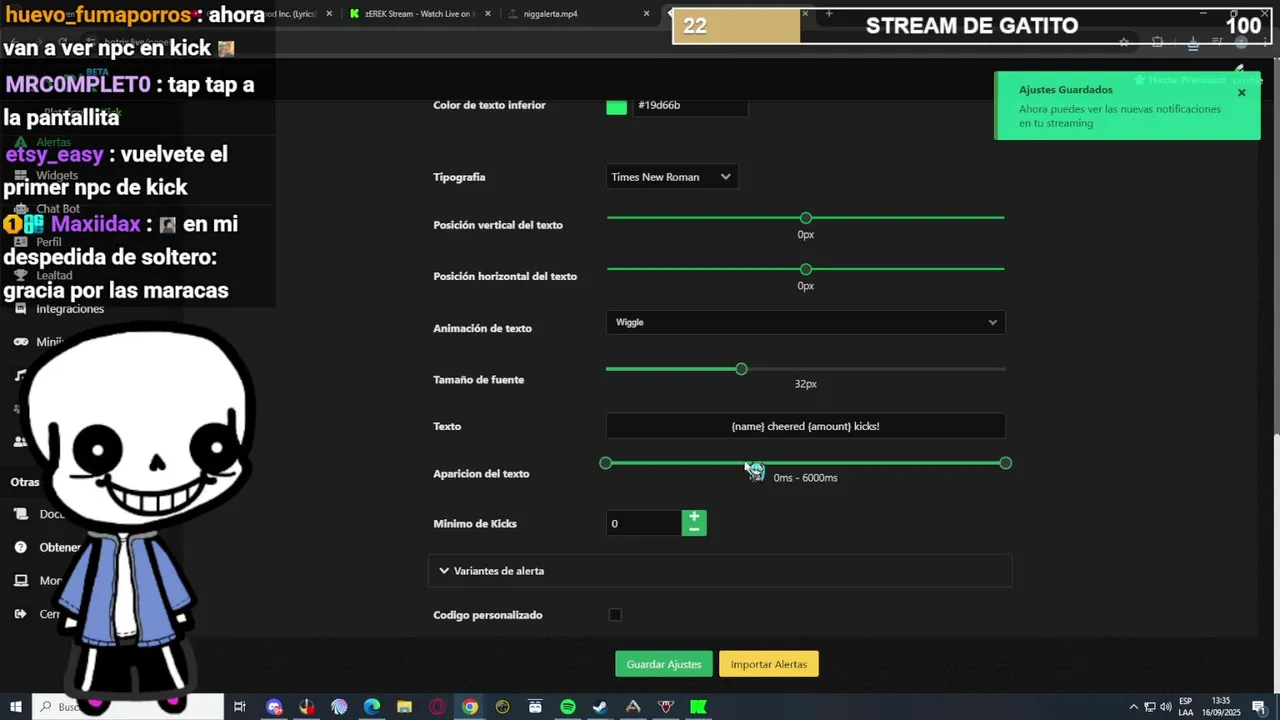1280x720 pixels.
Task: Click the ESP LAA language indicator
Action: tap(1186, 707)
